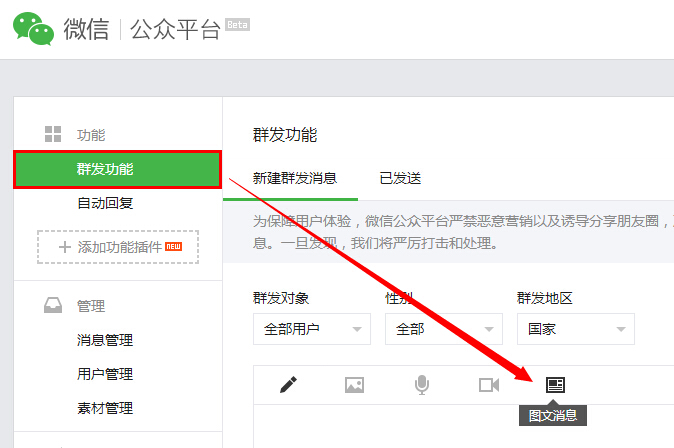Click the WeChat logo icon
Viewport: 674px width, 448px height.
click(33, 29)
